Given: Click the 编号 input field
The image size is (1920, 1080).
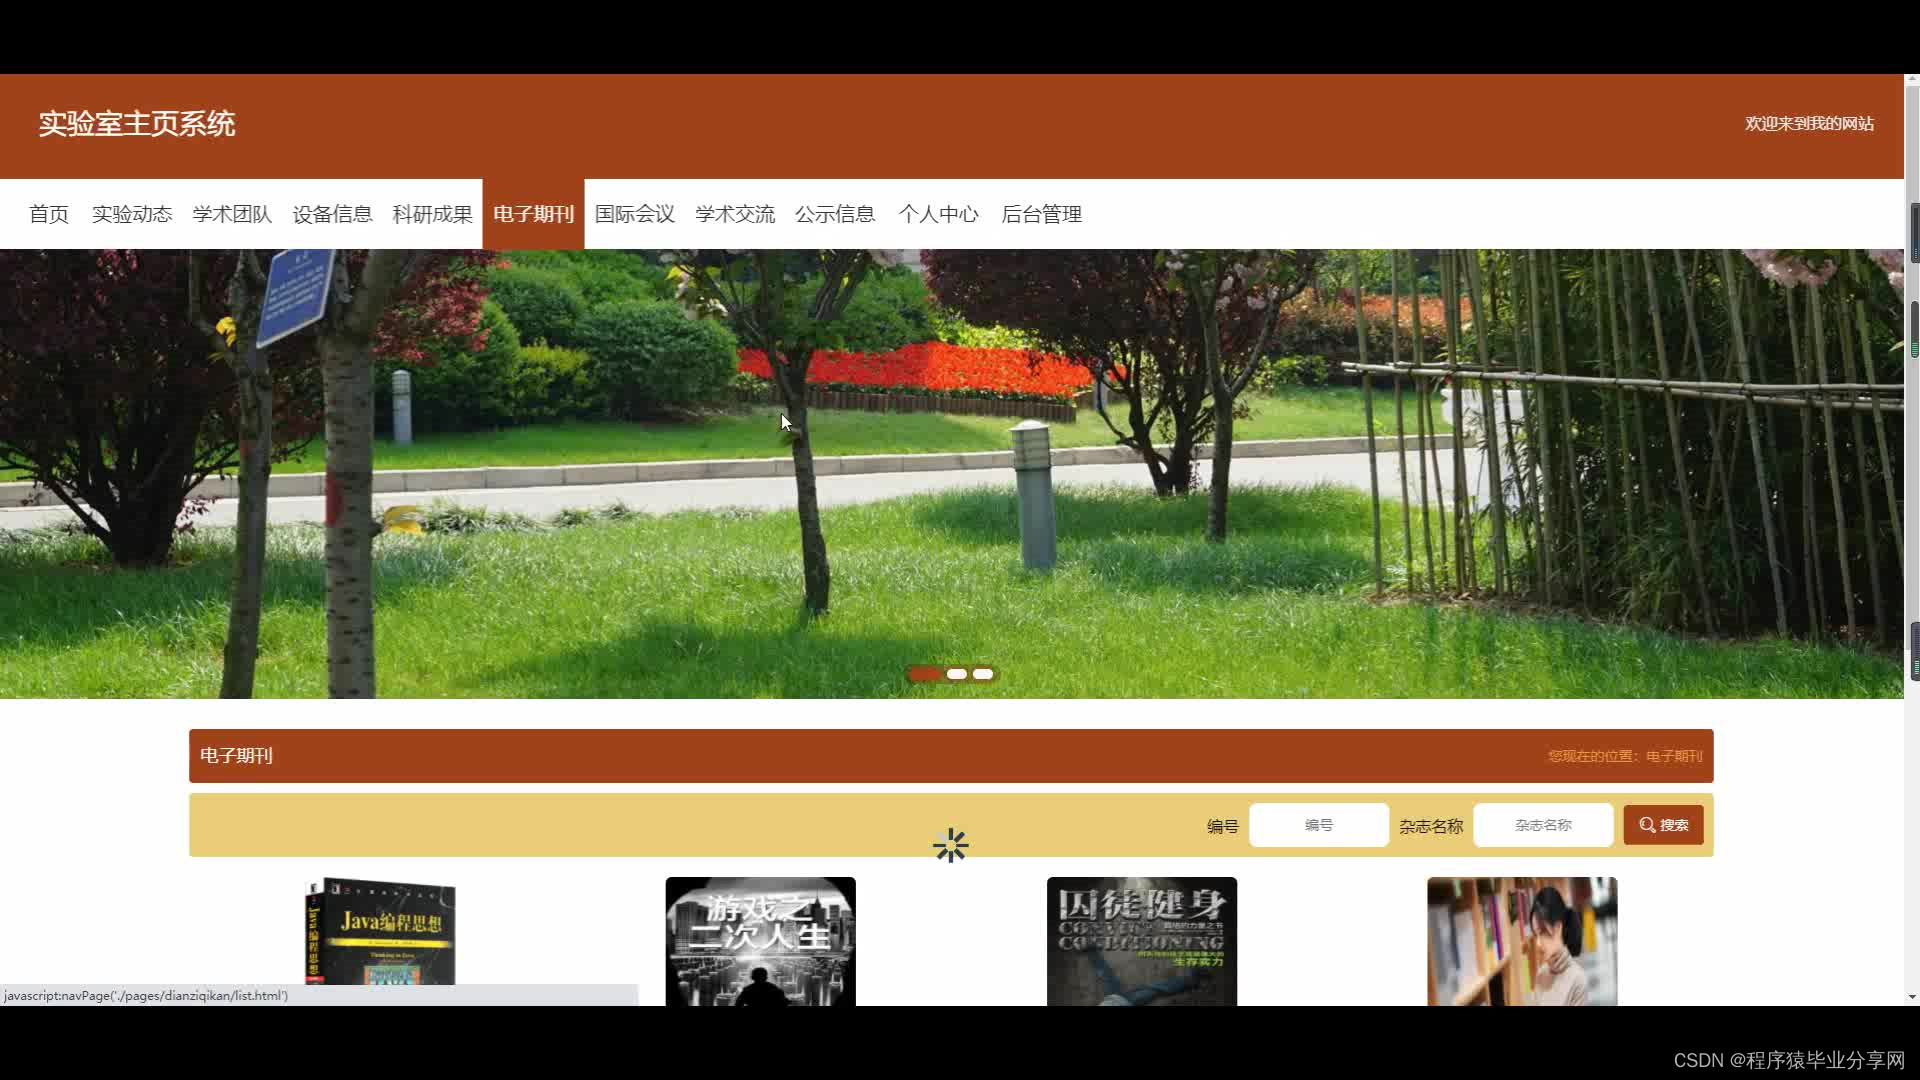Looking at the screenshot, I should point(1318,825).
